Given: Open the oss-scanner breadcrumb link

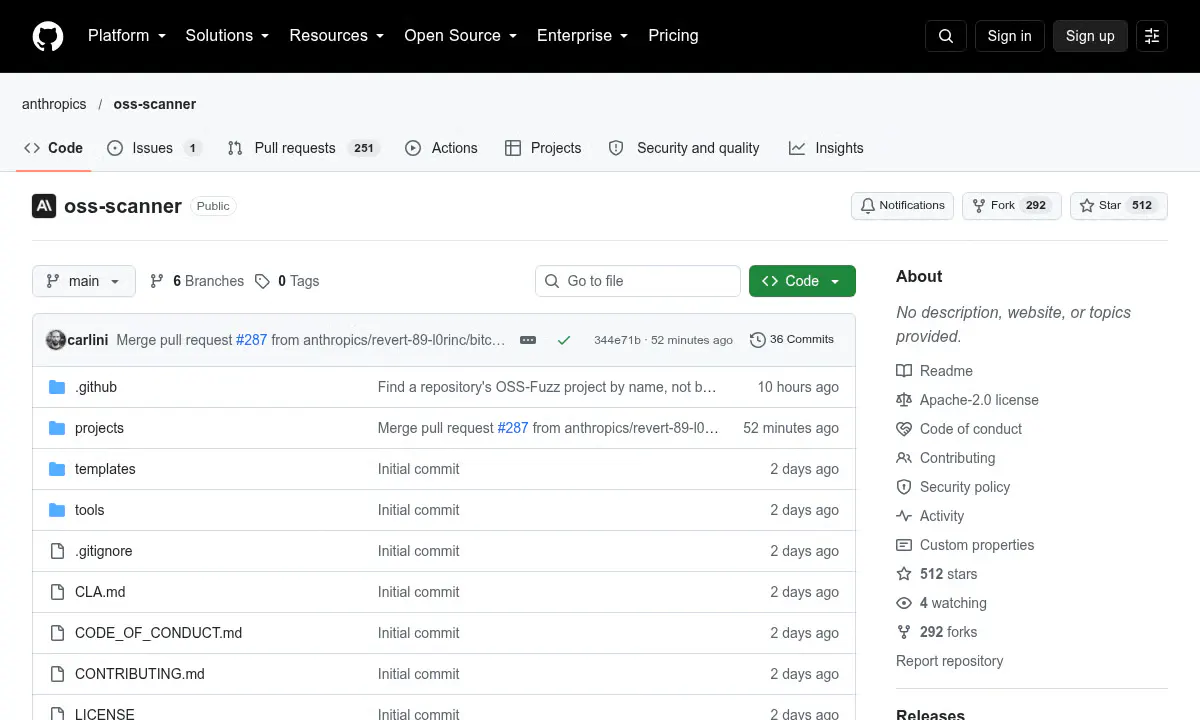Looking at the screenshot, I should 155,104.
